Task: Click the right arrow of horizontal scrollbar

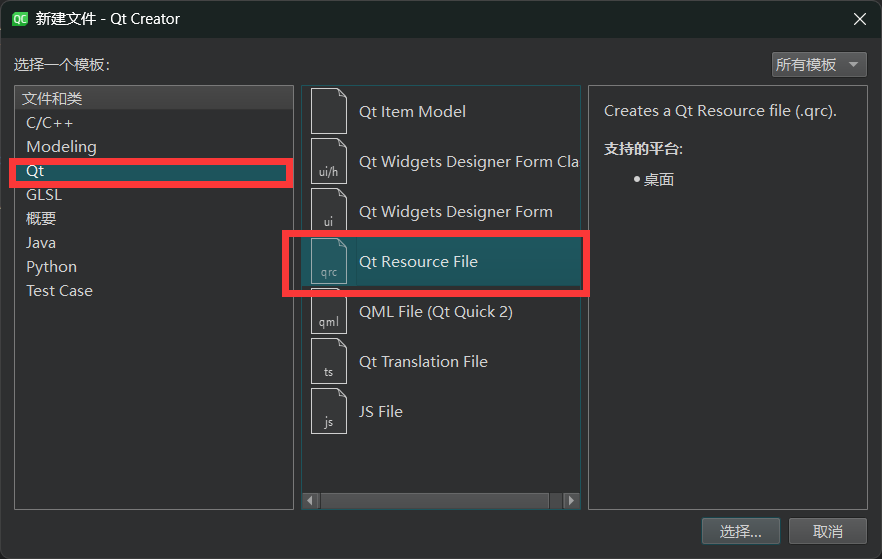Action: pyautogui.click(x=571, y=500)
